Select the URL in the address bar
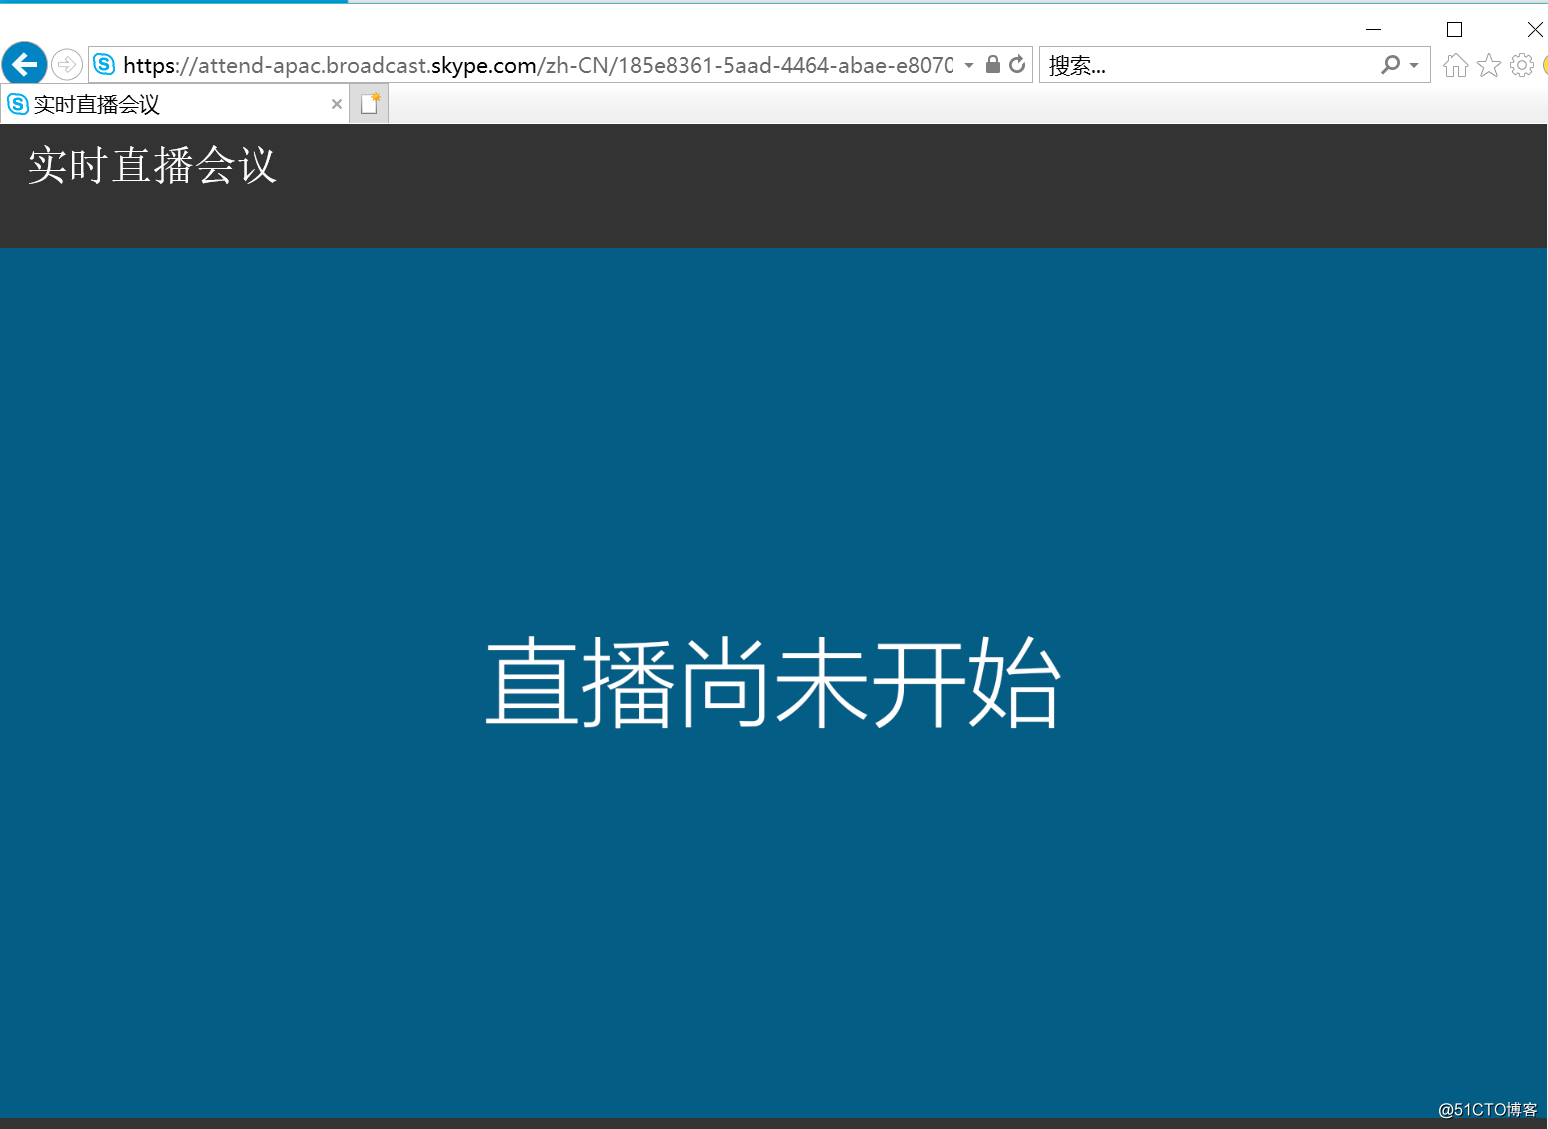Screen dimensions: 1548x1129 click(x=538, y=65)
